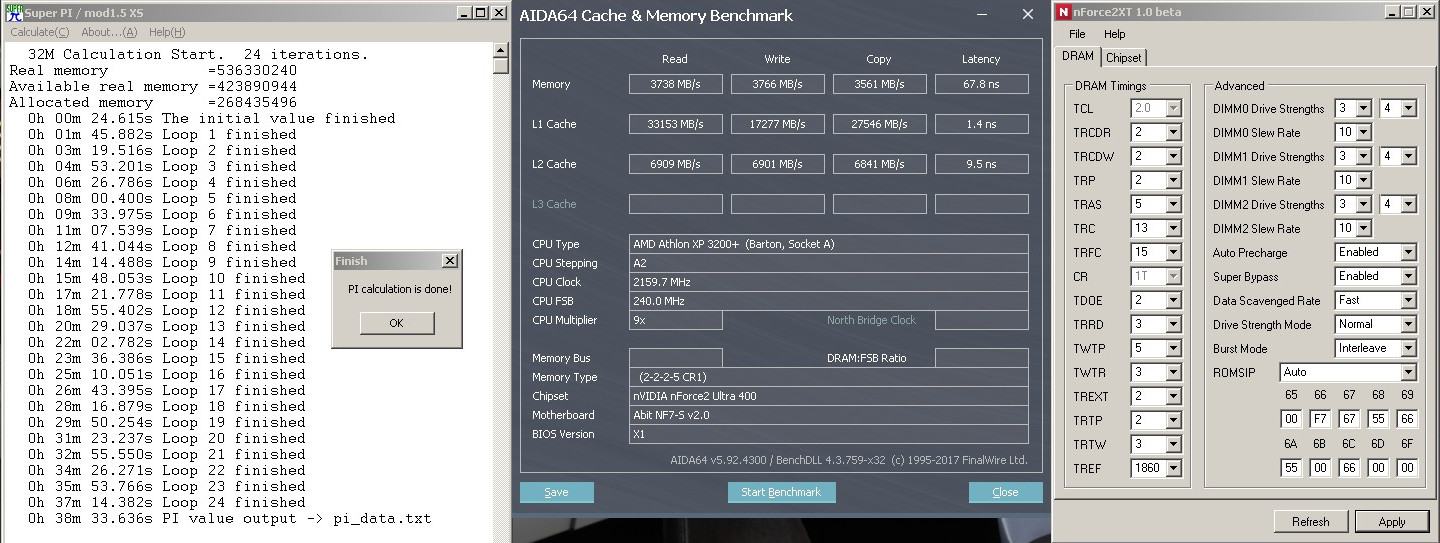This screenshot has height=543, width=1440.
Task: Click Super PI title bar icon
Action: tap(13, 11)
